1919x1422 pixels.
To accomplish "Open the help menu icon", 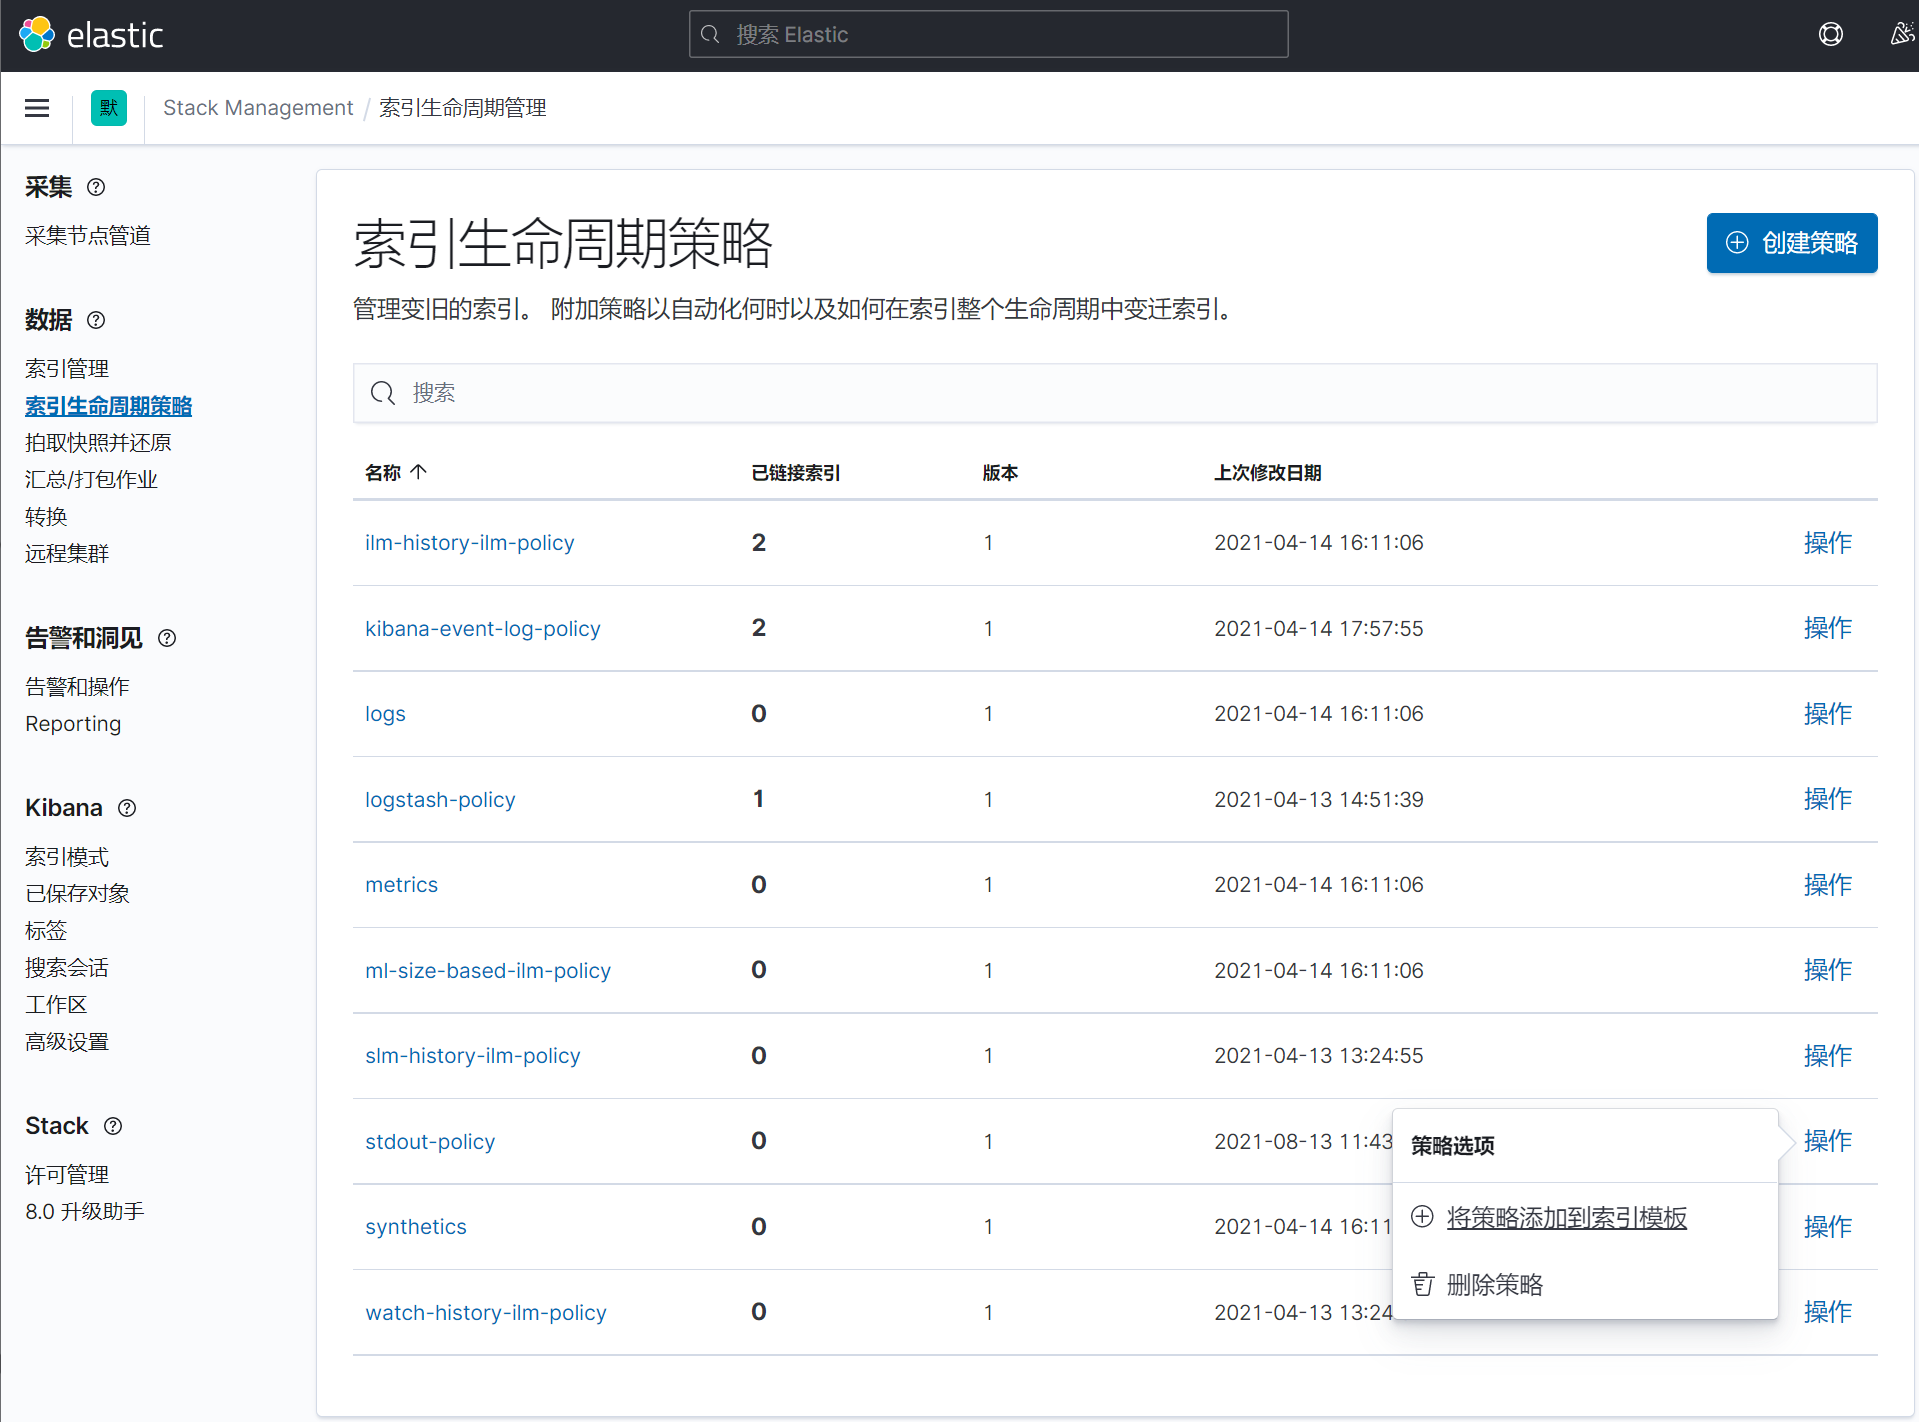I will tap(1831, 35).
